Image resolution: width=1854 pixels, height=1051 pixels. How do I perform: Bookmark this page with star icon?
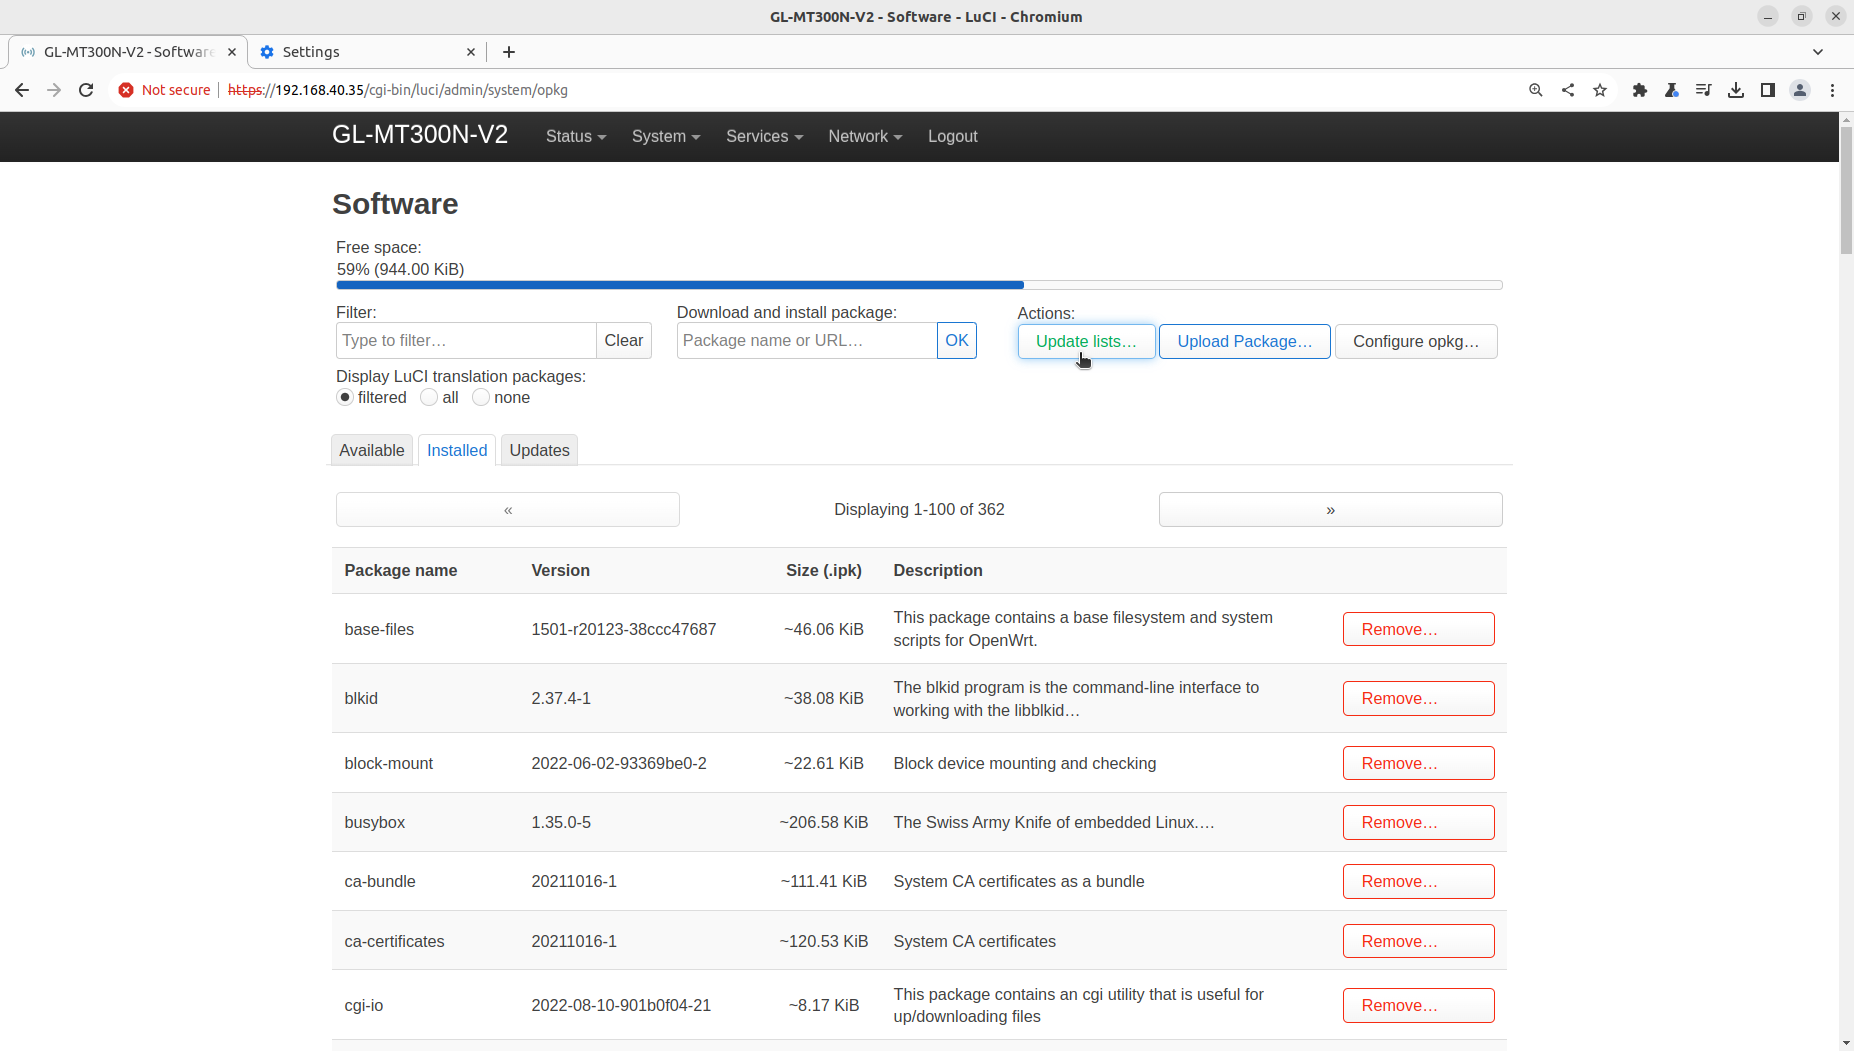click(x=1600, y=90)
